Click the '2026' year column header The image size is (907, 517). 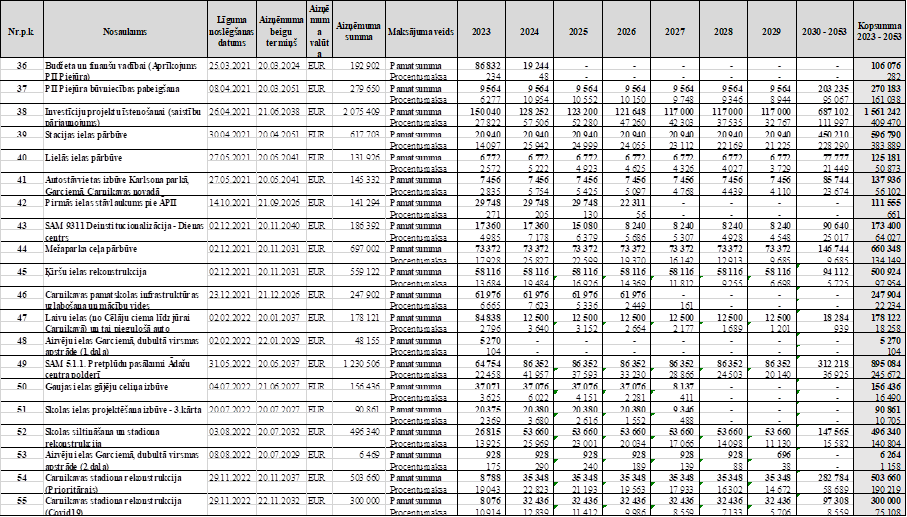(x=625, y=31)
